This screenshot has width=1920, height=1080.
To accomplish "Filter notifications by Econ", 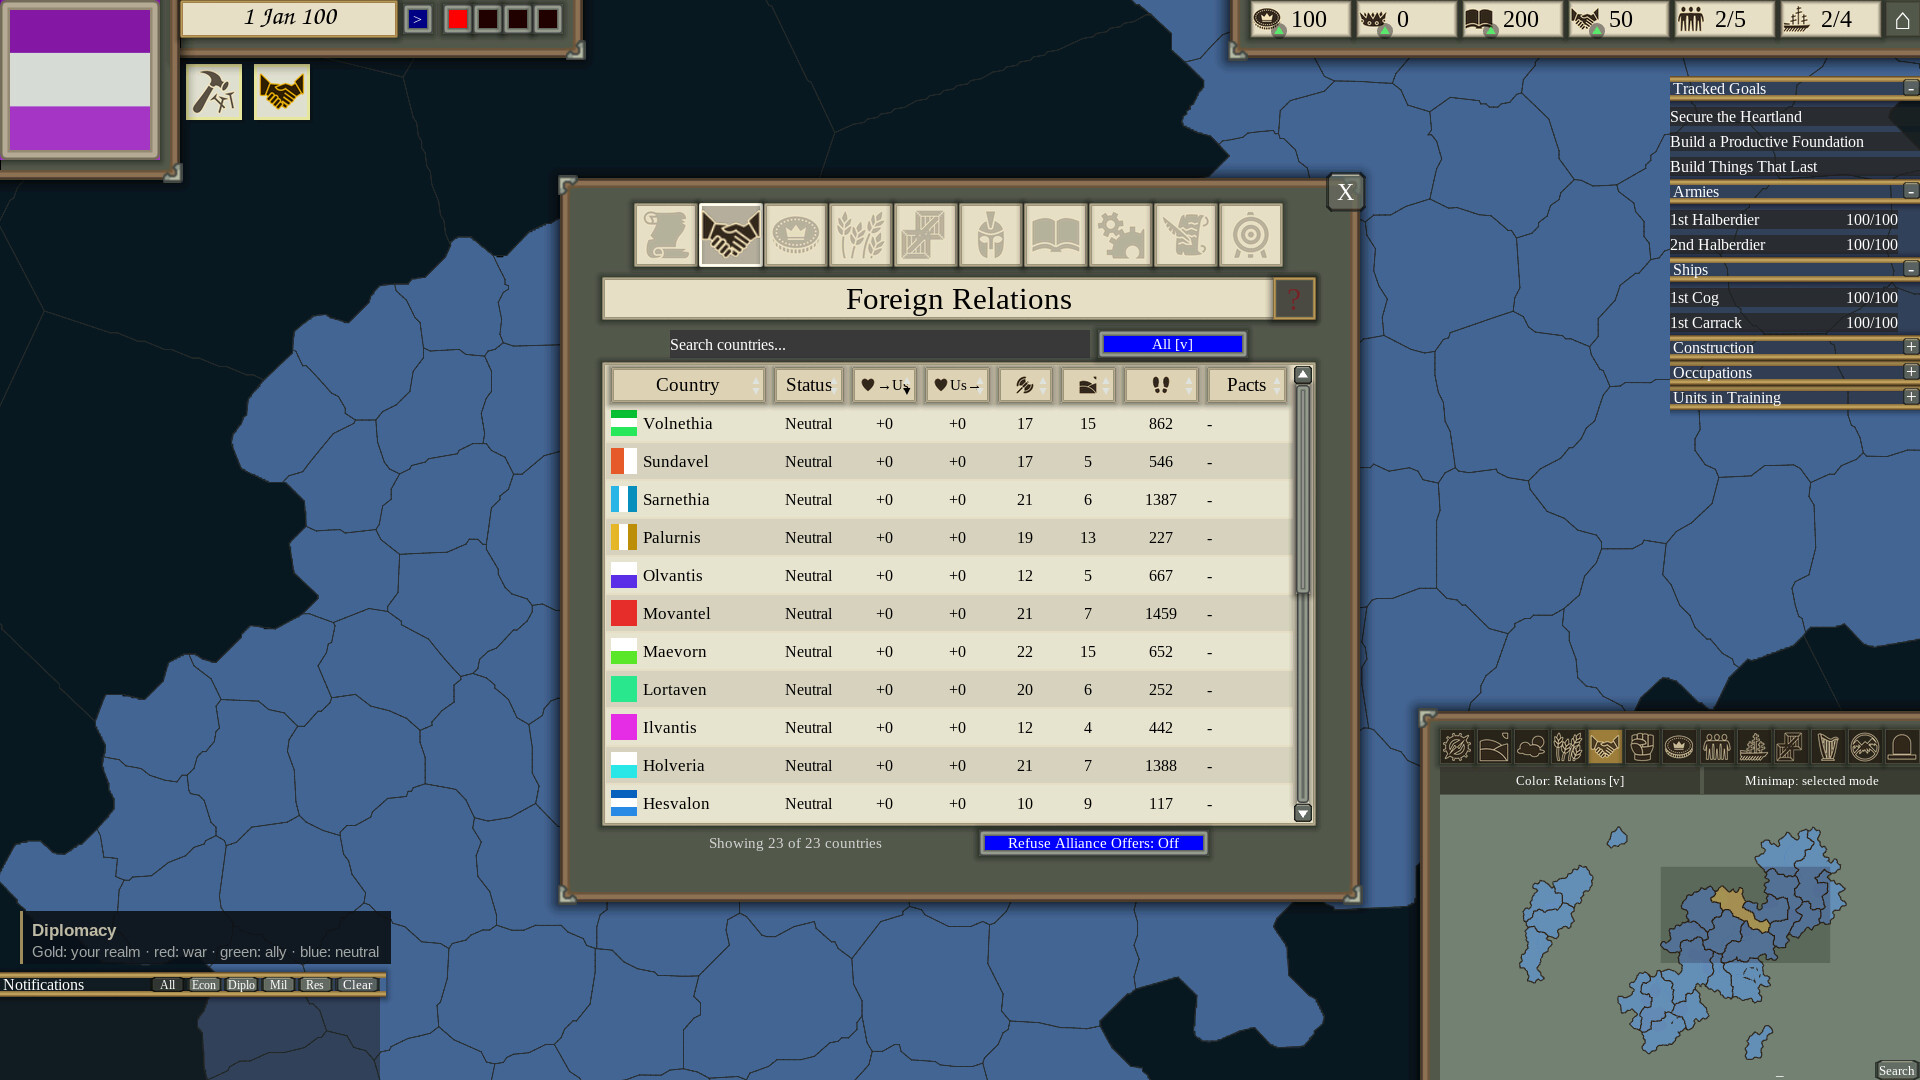I will [204, 985].
